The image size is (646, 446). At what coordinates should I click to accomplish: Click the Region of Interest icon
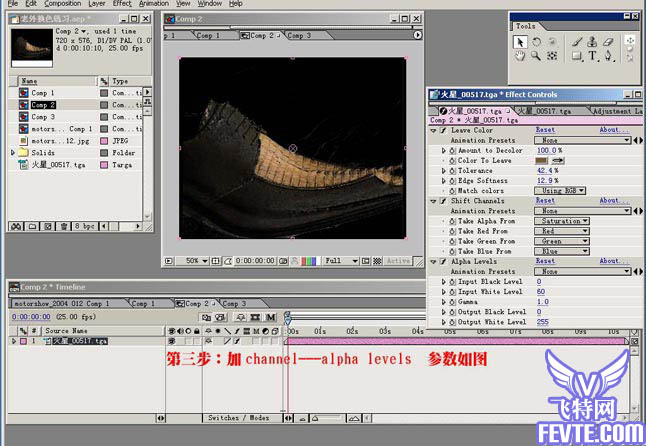point(365,261)
